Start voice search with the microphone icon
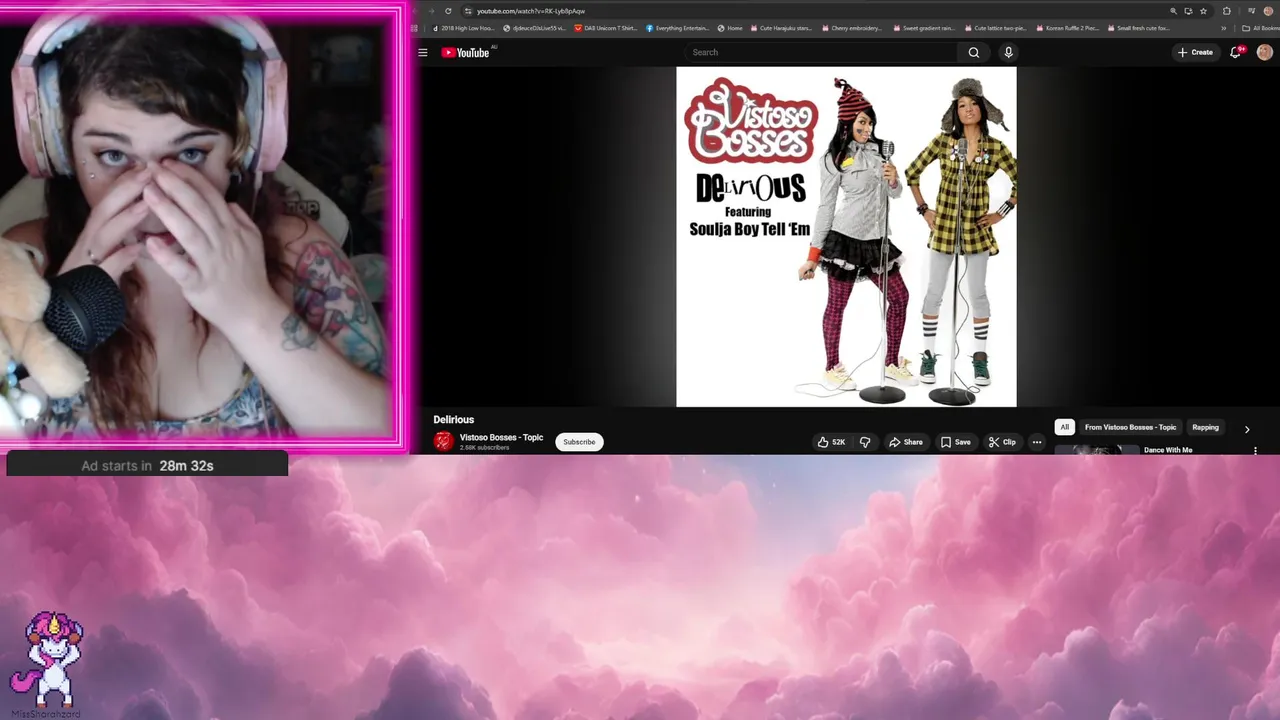Image resolution: width=1280 pixels, height=720 pixels. (1008, 52)
